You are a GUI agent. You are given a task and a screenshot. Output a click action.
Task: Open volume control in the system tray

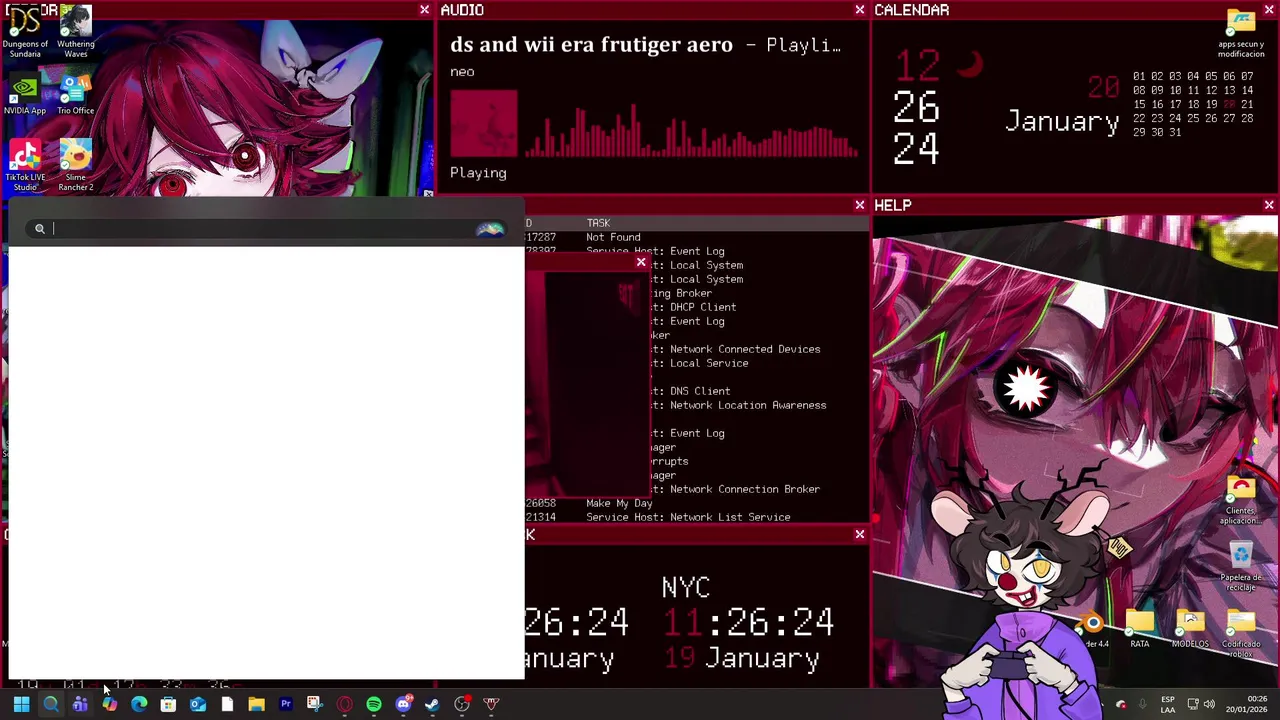pyautogui.click(x=1209, y=705)
